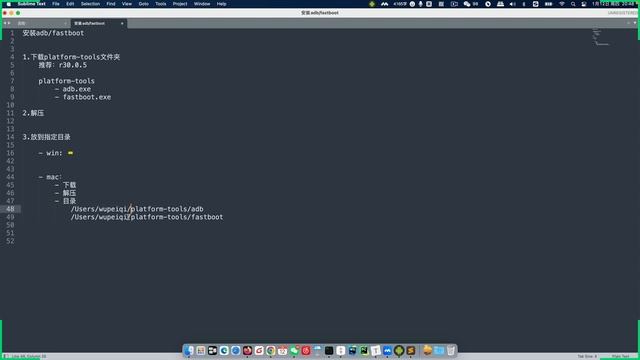Screen dimensions: 640x360
Task: Open the Sublime Text application menu
Action: tap(31, 4)
